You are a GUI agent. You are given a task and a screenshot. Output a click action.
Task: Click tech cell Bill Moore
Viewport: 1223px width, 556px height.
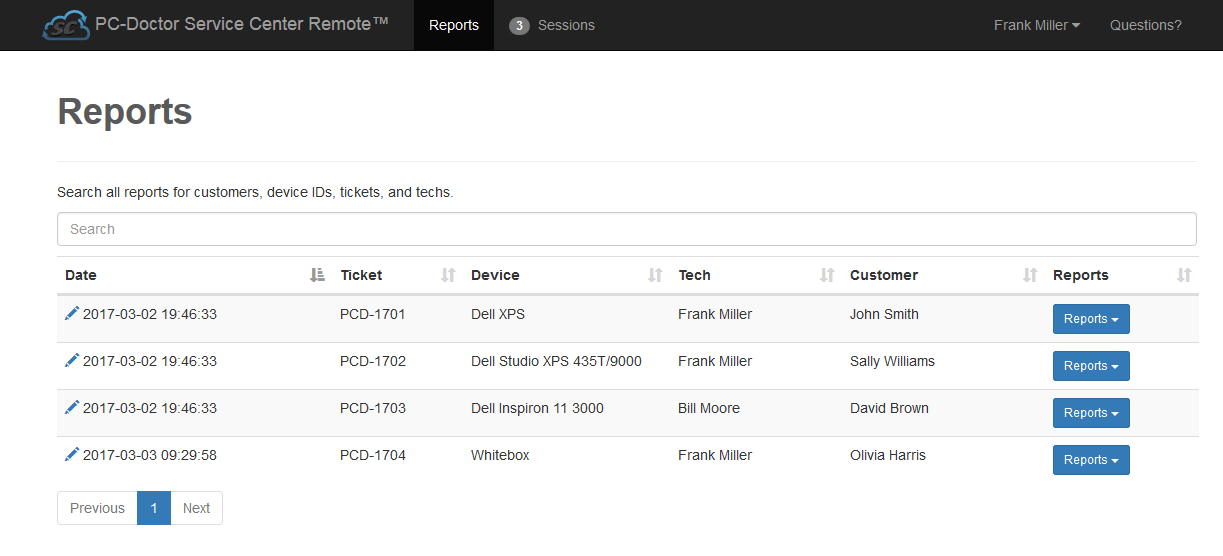pos(709,408)
